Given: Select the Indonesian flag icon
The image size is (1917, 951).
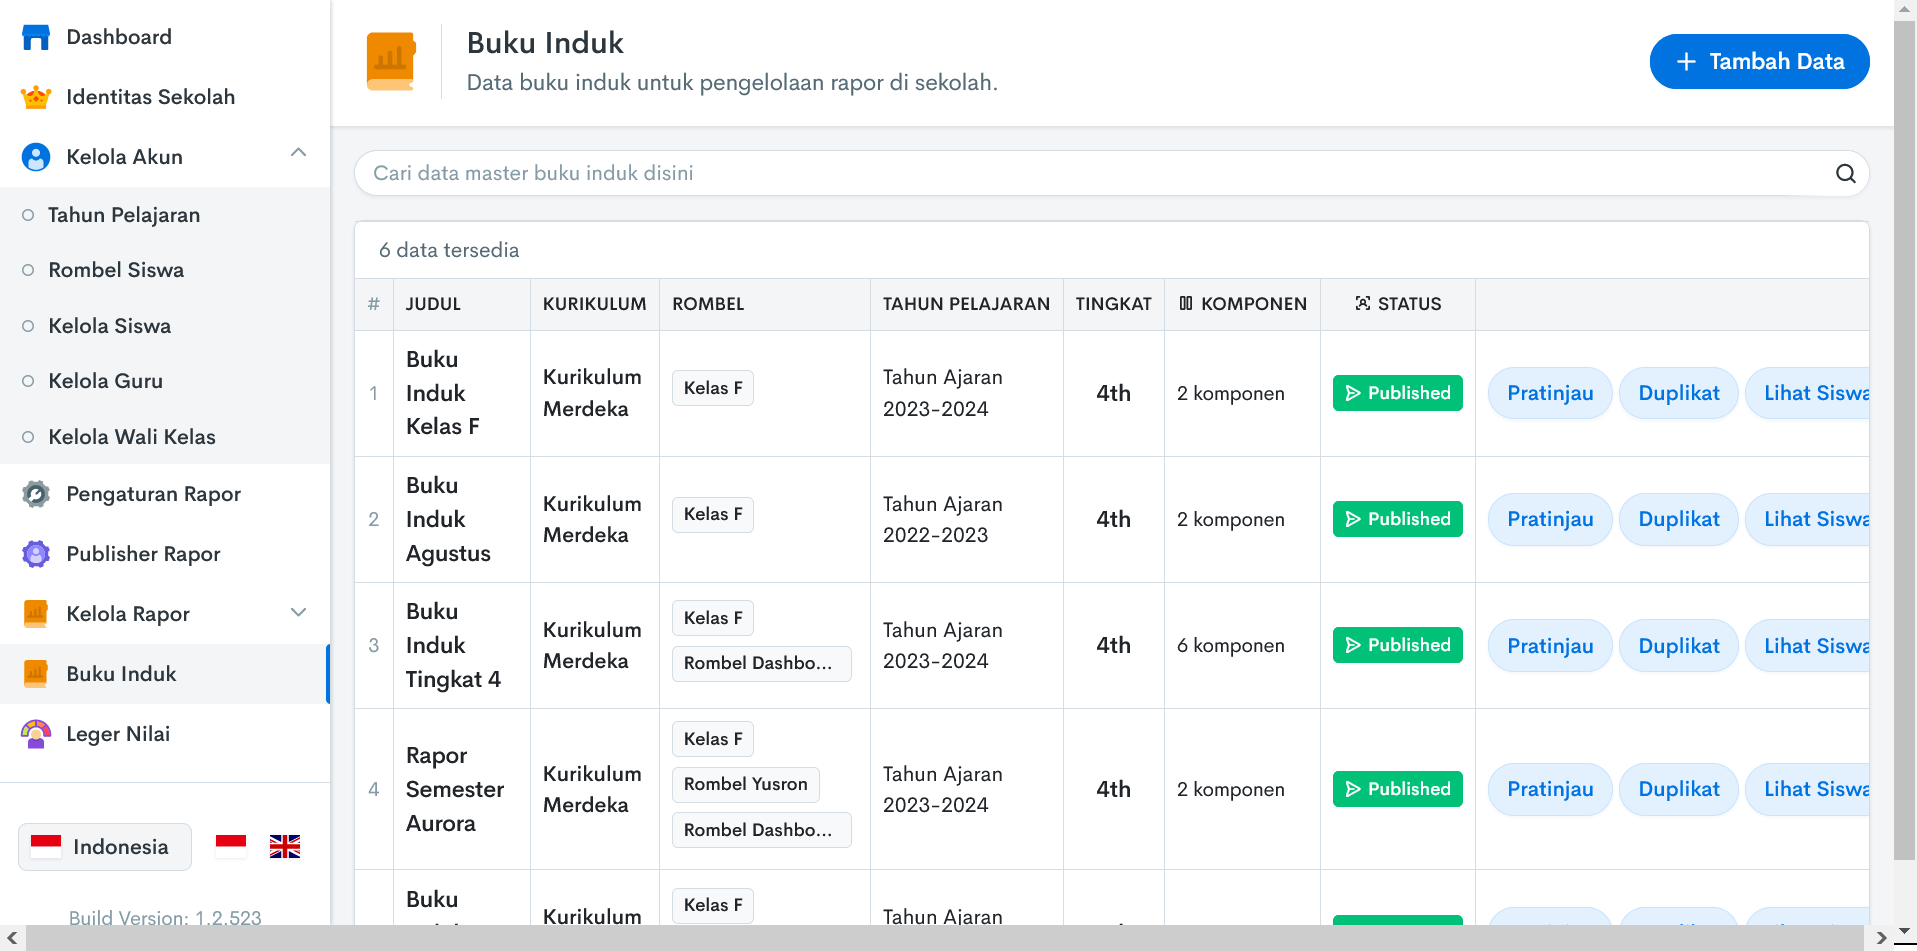Looking at the screenshot, I should pos(231,847).
